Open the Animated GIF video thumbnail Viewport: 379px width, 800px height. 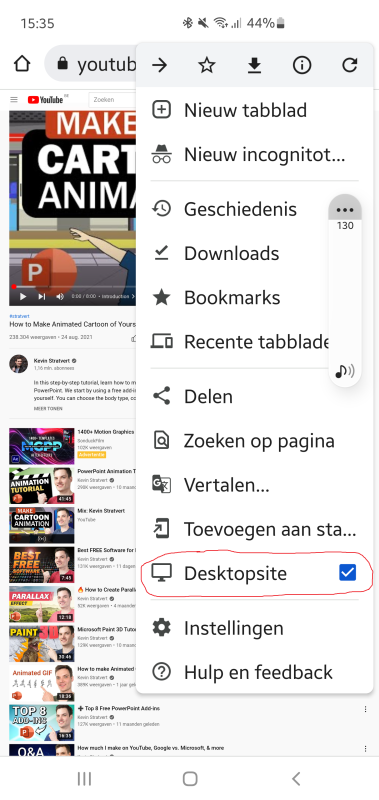[x=41, y=683]
